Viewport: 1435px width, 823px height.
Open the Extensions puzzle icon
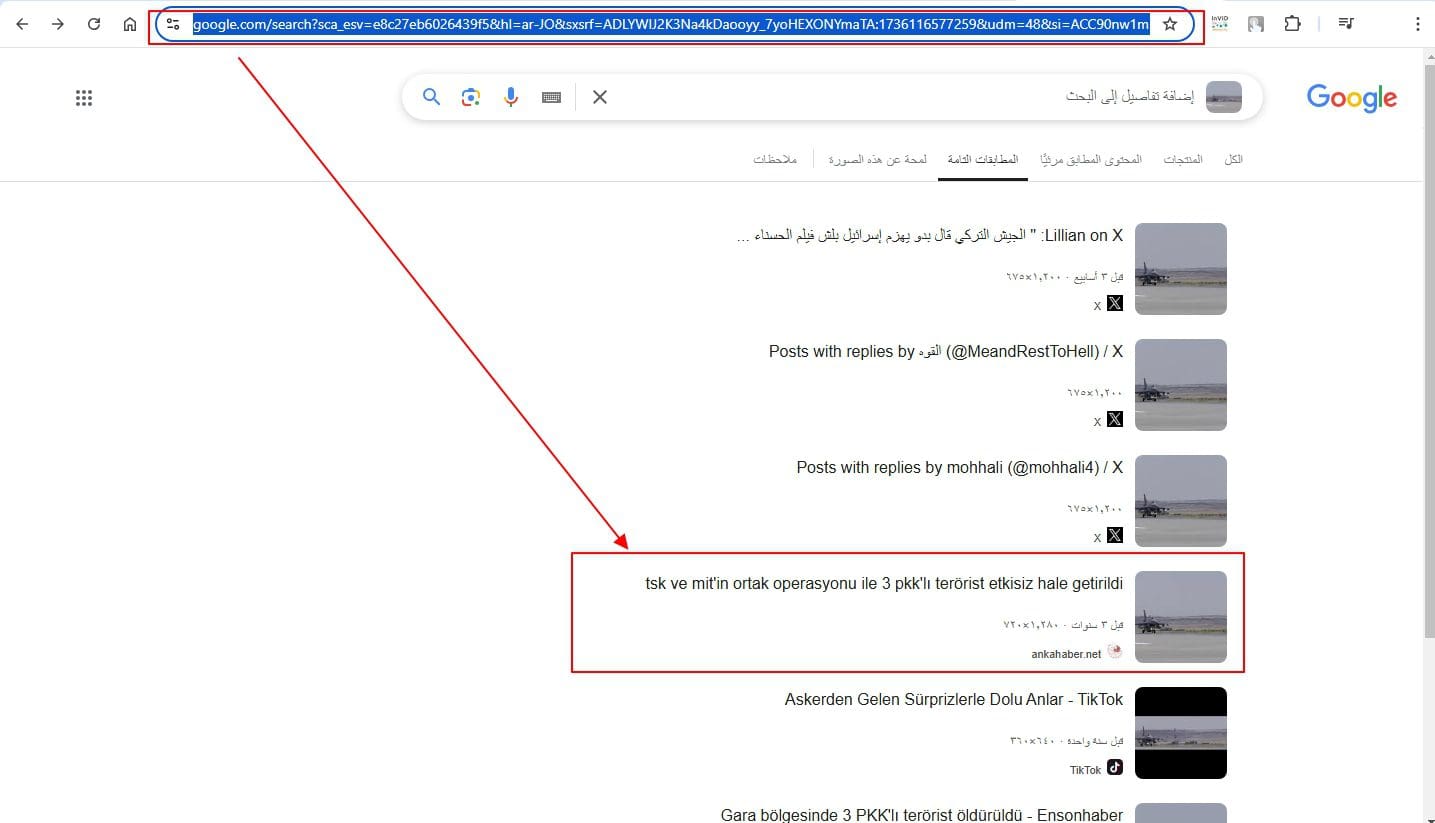pyautogui.click(x=1292, y=24)
